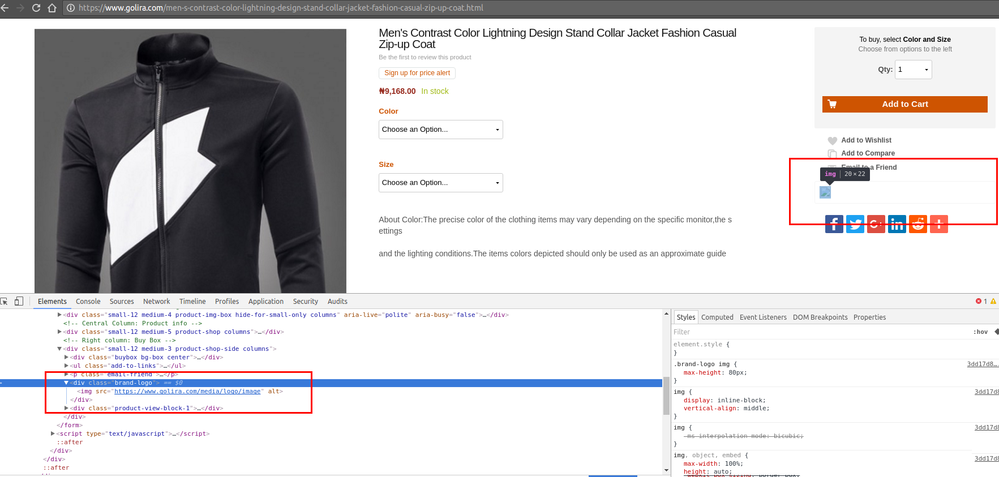Open stylesheet link for .brand-logo img rule
Viewport: 999px width, 477px height.
(x=982, y=364)
